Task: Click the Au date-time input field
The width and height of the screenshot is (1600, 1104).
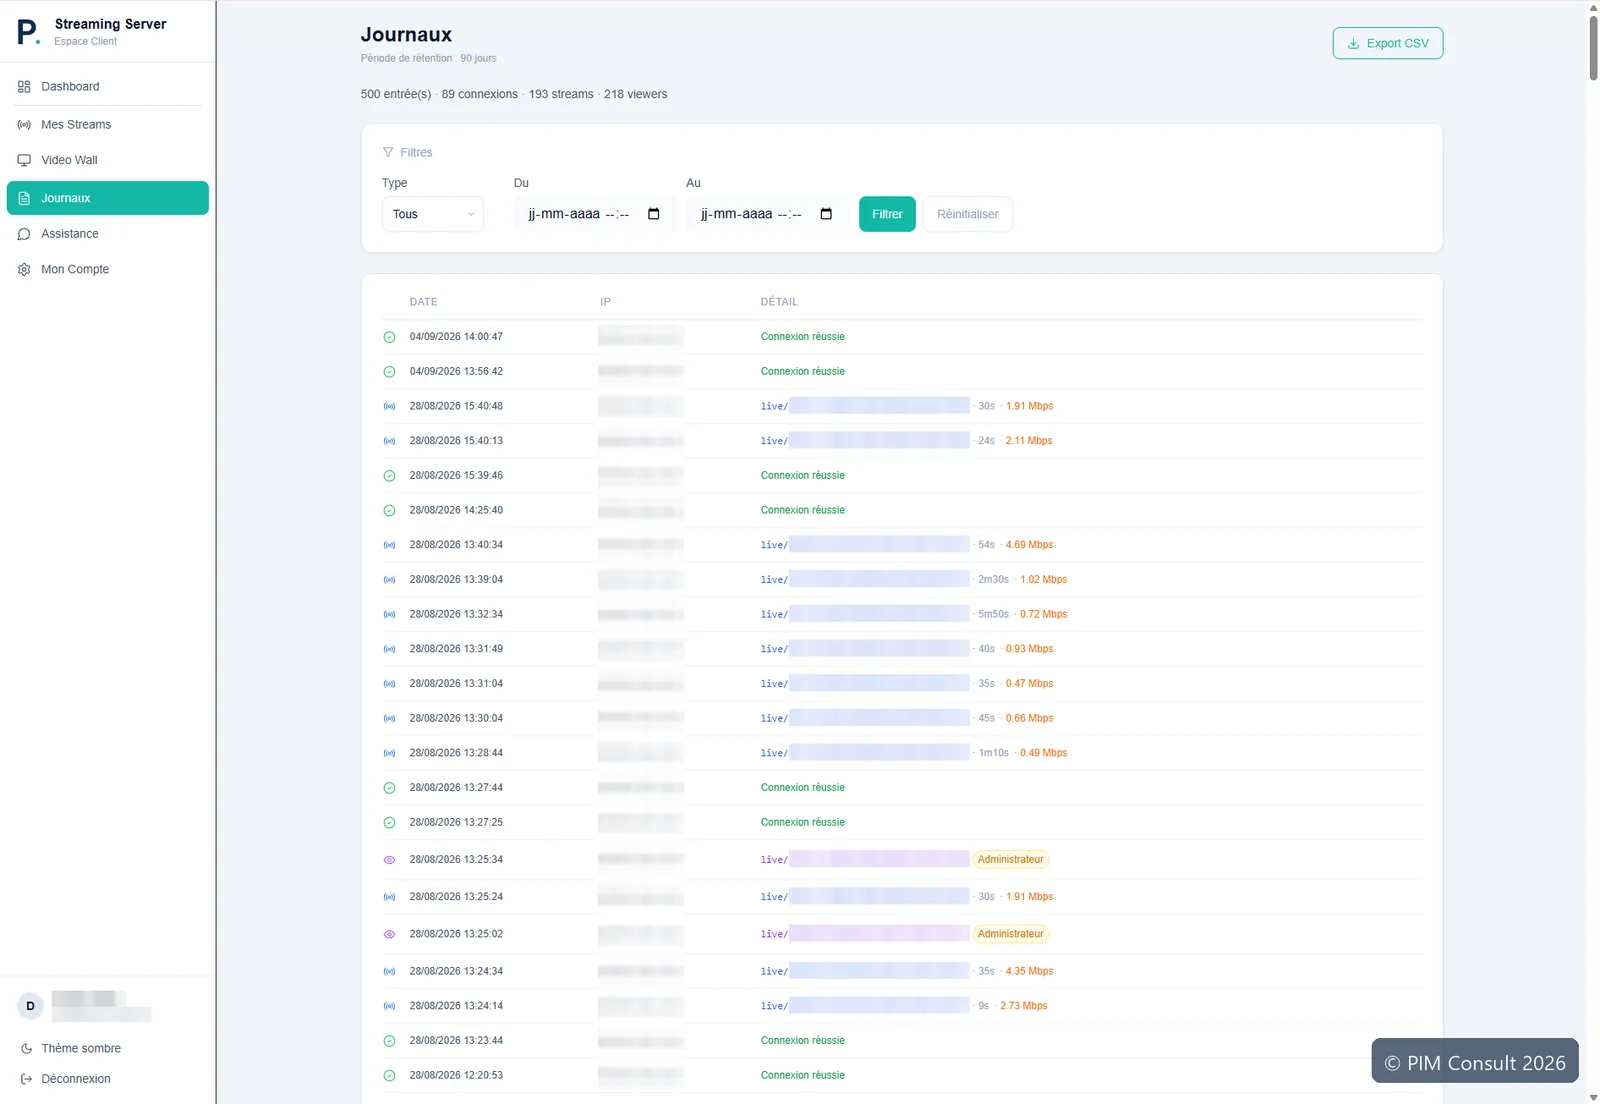Action: click(766, 214)
